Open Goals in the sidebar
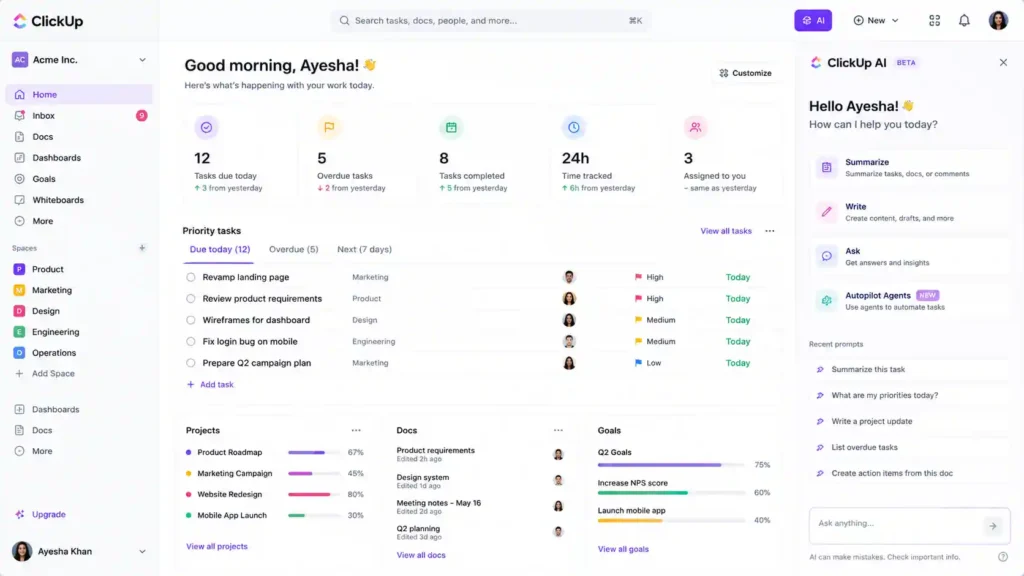The width and height of the screenshot is (1024, 576). [79, 178]
